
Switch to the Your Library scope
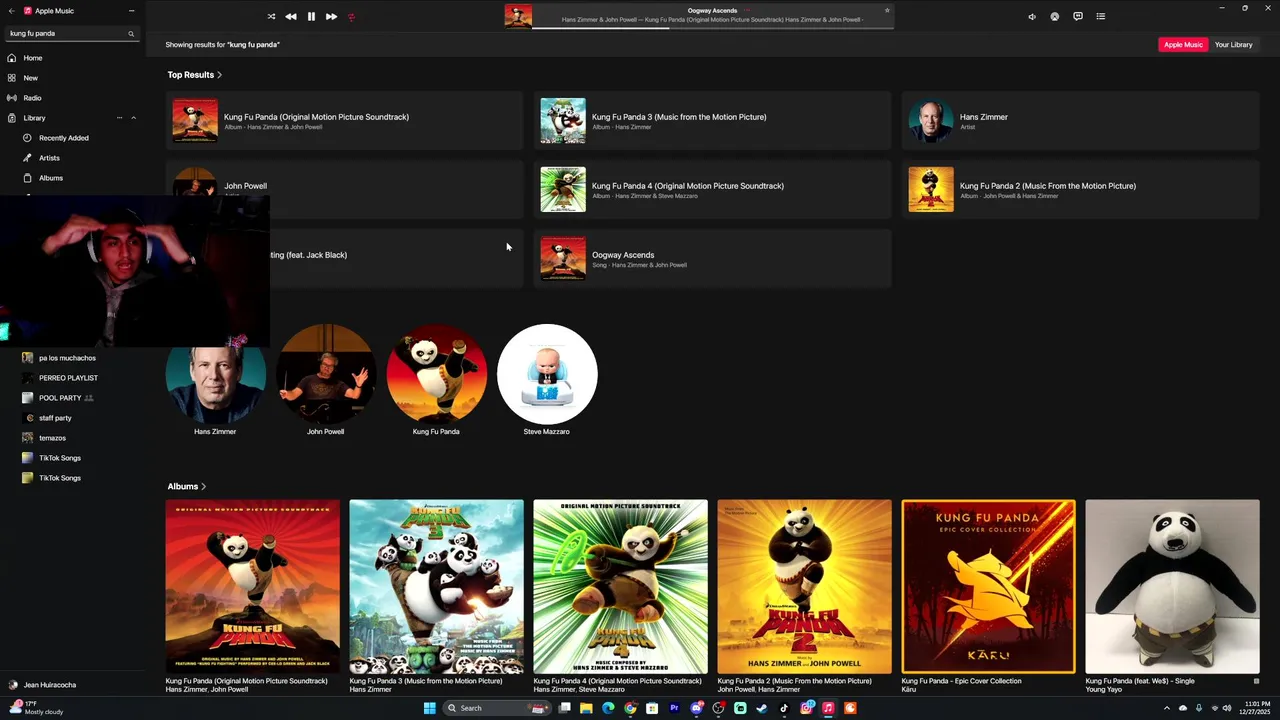[x=1233, y=44]
